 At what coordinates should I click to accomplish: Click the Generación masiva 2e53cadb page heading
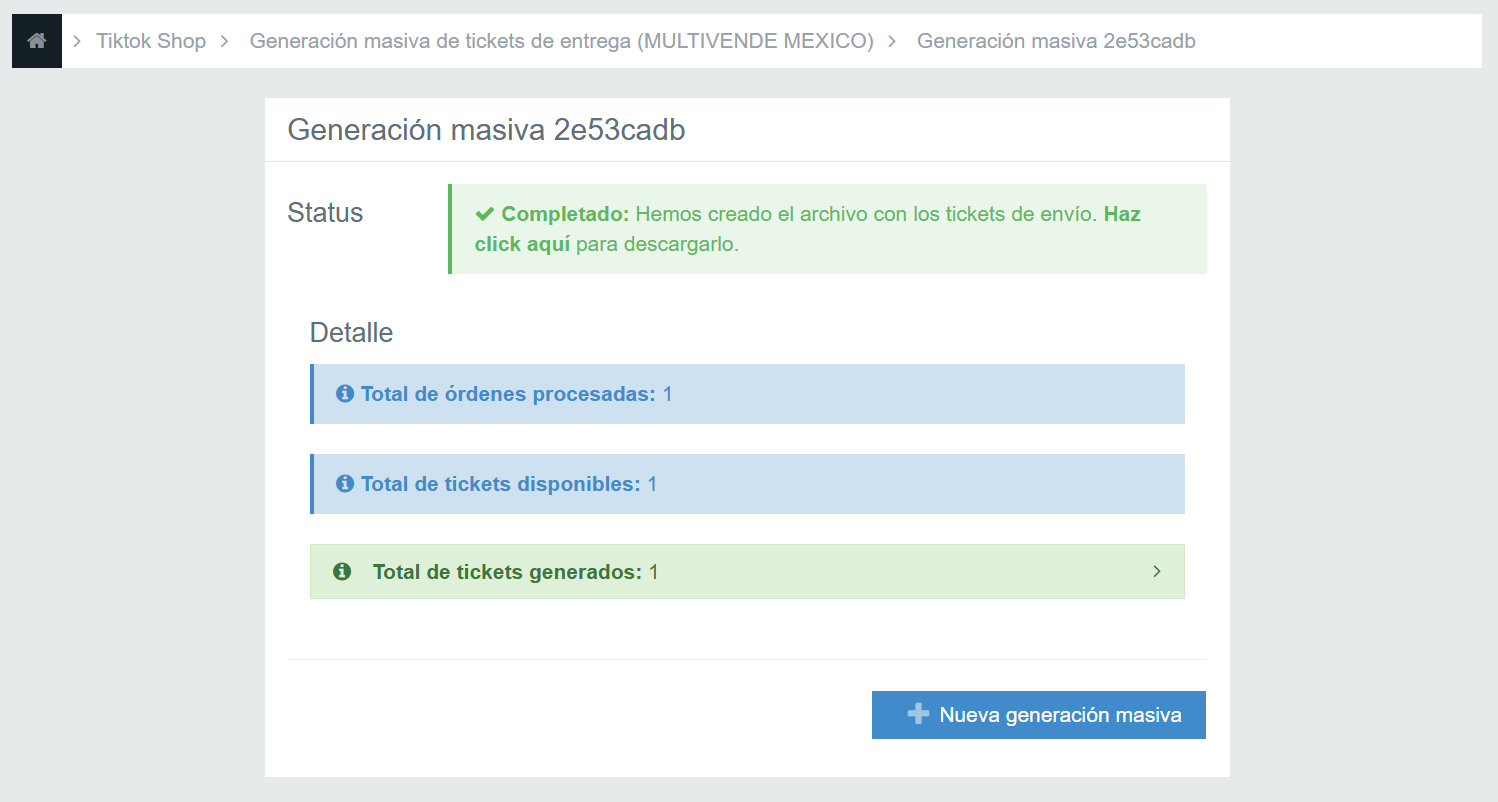(x=486, y=130)
